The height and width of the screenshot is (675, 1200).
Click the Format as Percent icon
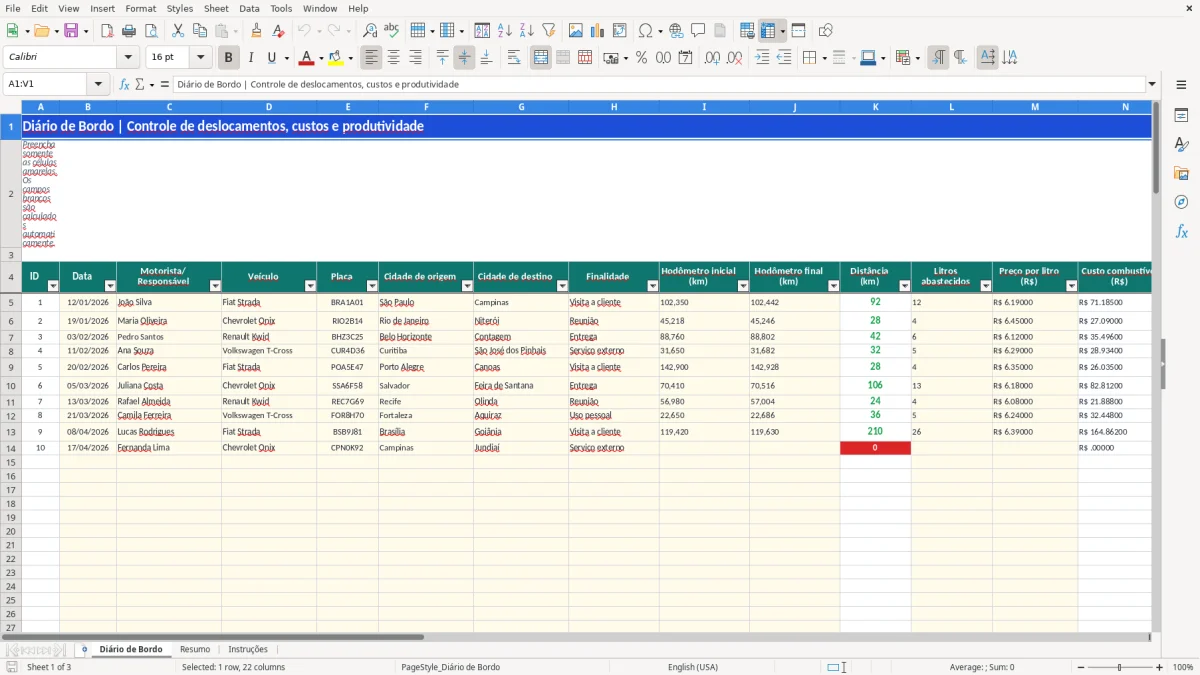click(x=641, y=58)
